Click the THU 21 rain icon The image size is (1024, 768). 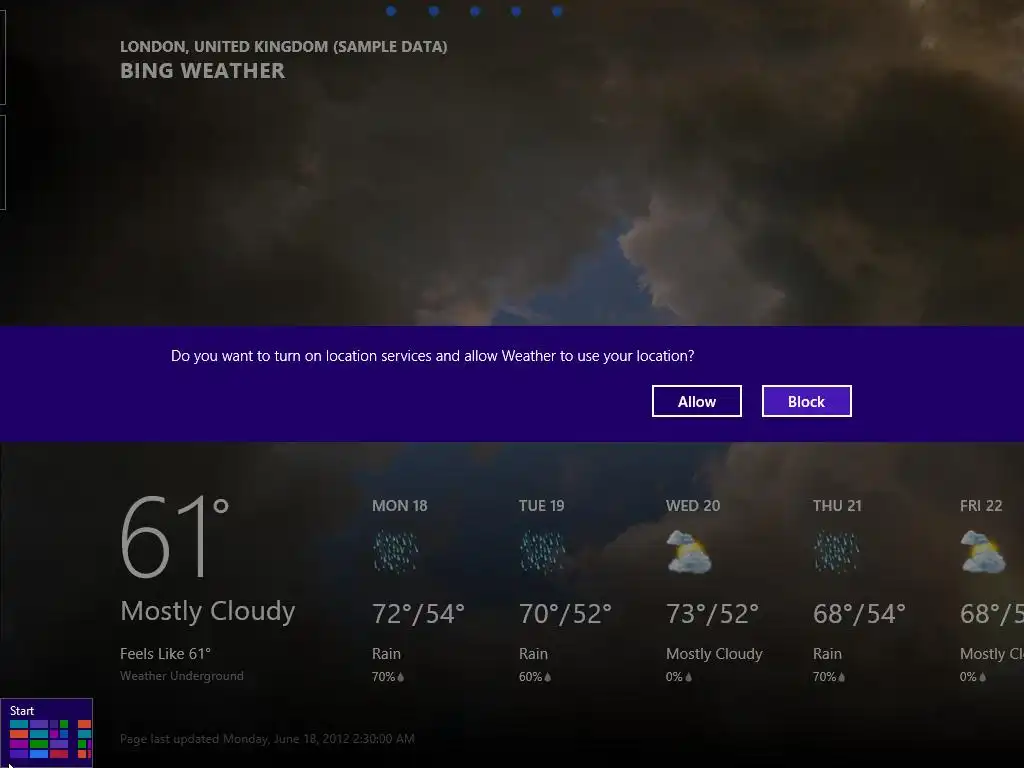(837, 552)
